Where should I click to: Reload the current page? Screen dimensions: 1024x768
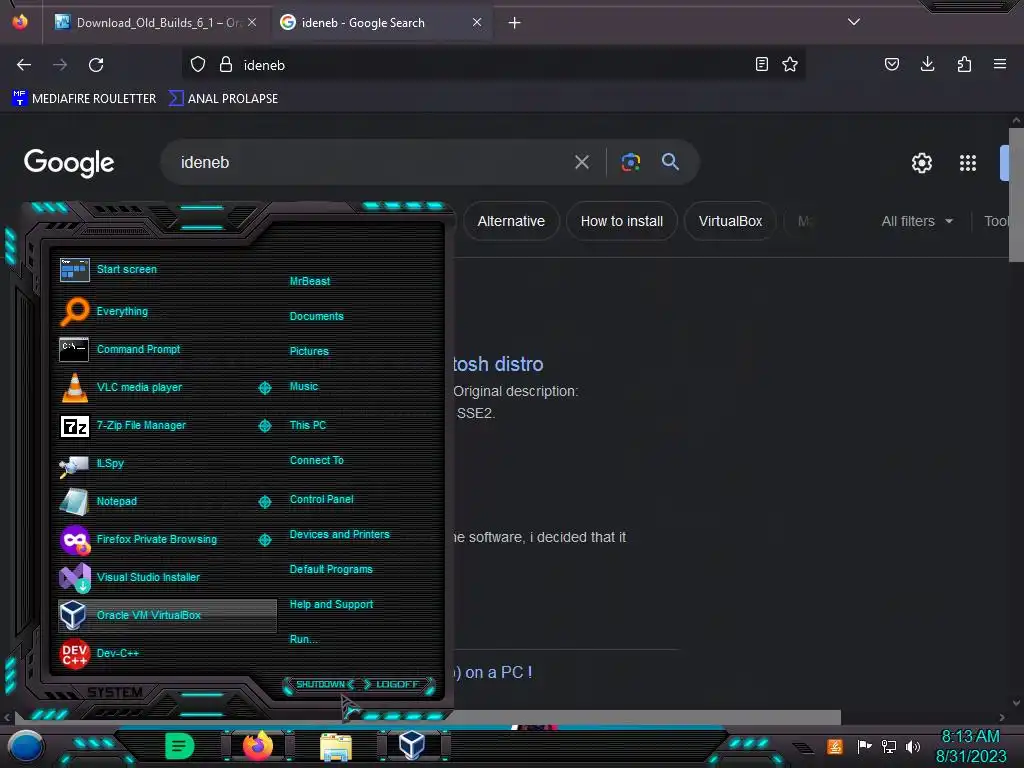(96, 65)
